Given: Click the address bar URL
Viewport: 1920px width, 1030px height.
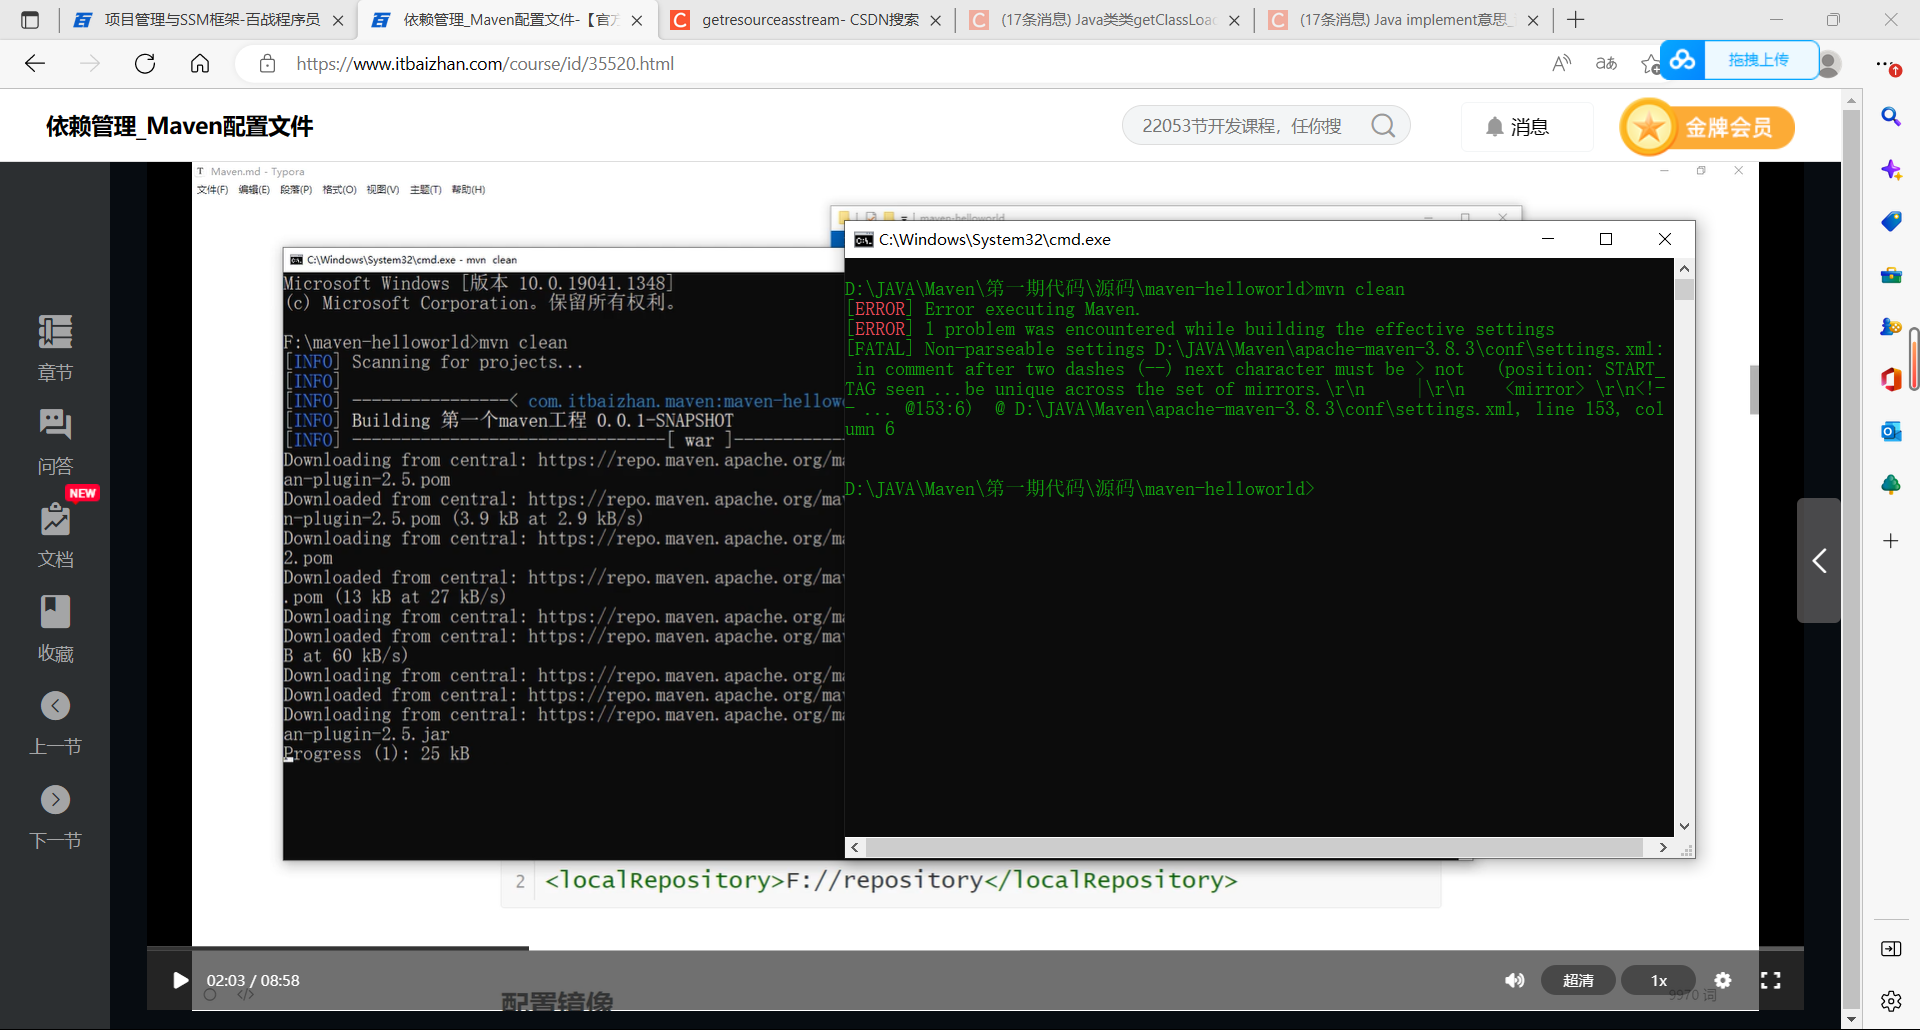Looking at the screenshot, I should coord(485,63).
